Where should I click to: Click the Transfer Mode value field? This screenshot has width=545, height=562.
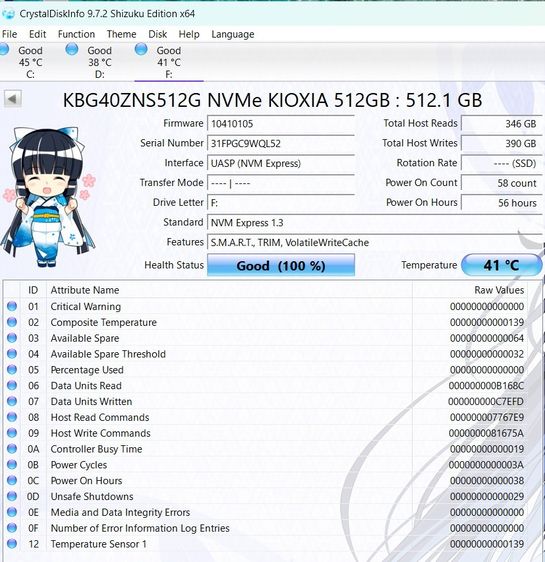tap(281, 183)
